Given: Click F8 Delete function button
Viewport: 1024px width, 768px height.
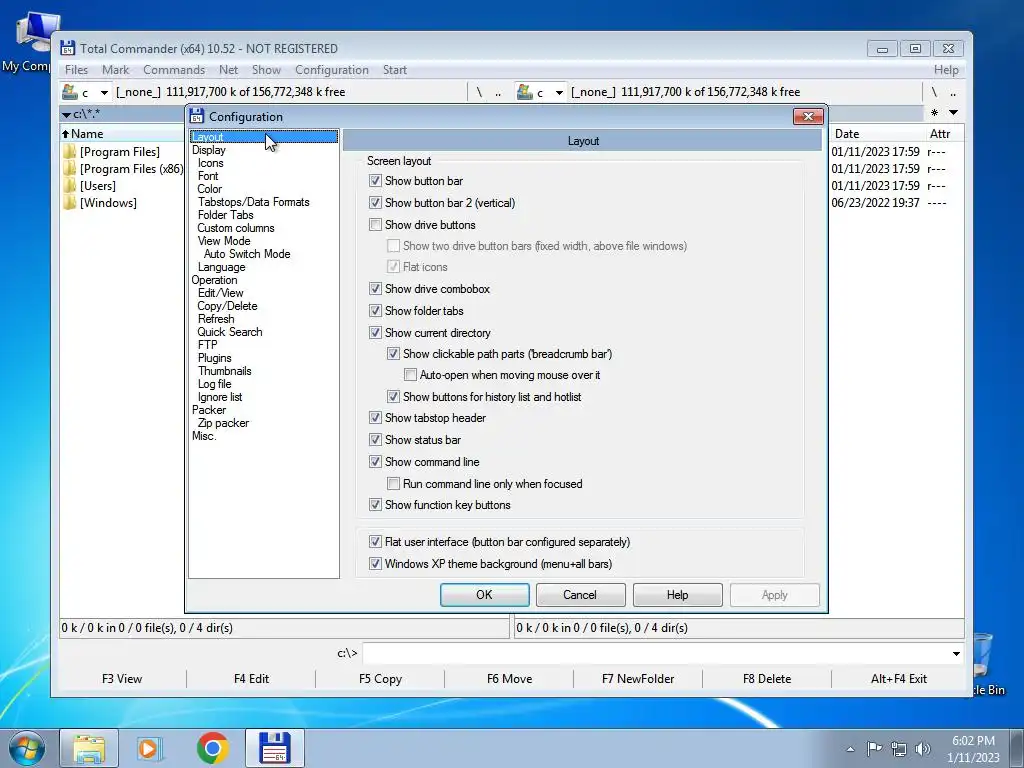Looking at the screenshot, I should [767, 679].
